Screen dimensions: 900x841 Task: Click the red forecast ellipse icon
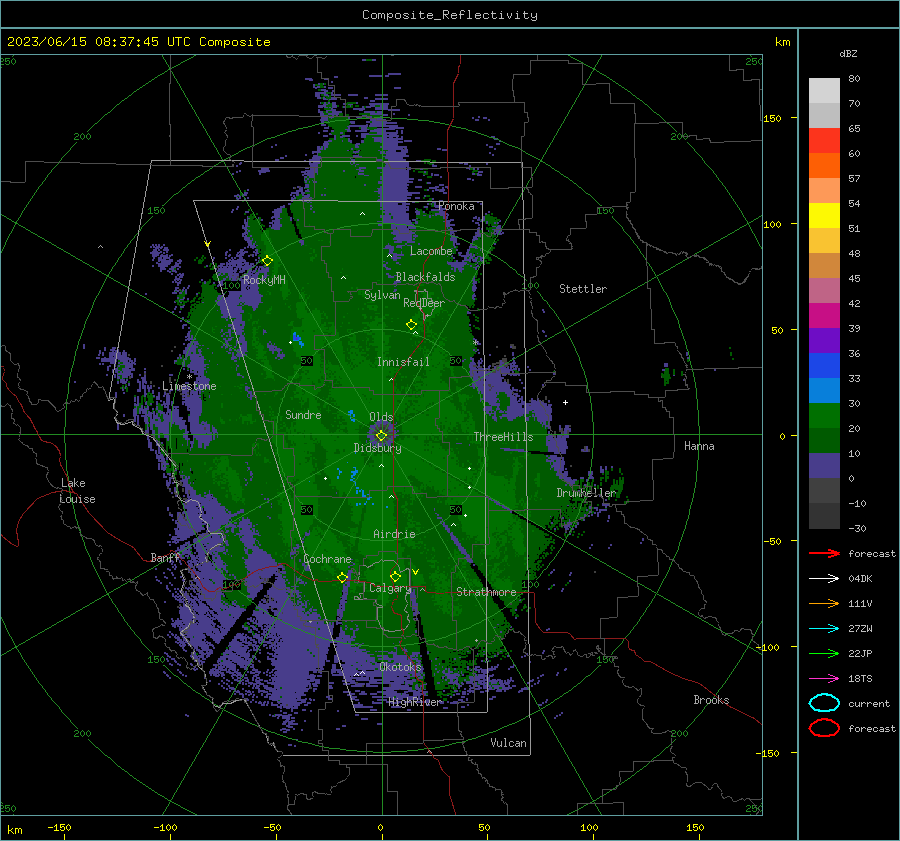coord(824,728)
